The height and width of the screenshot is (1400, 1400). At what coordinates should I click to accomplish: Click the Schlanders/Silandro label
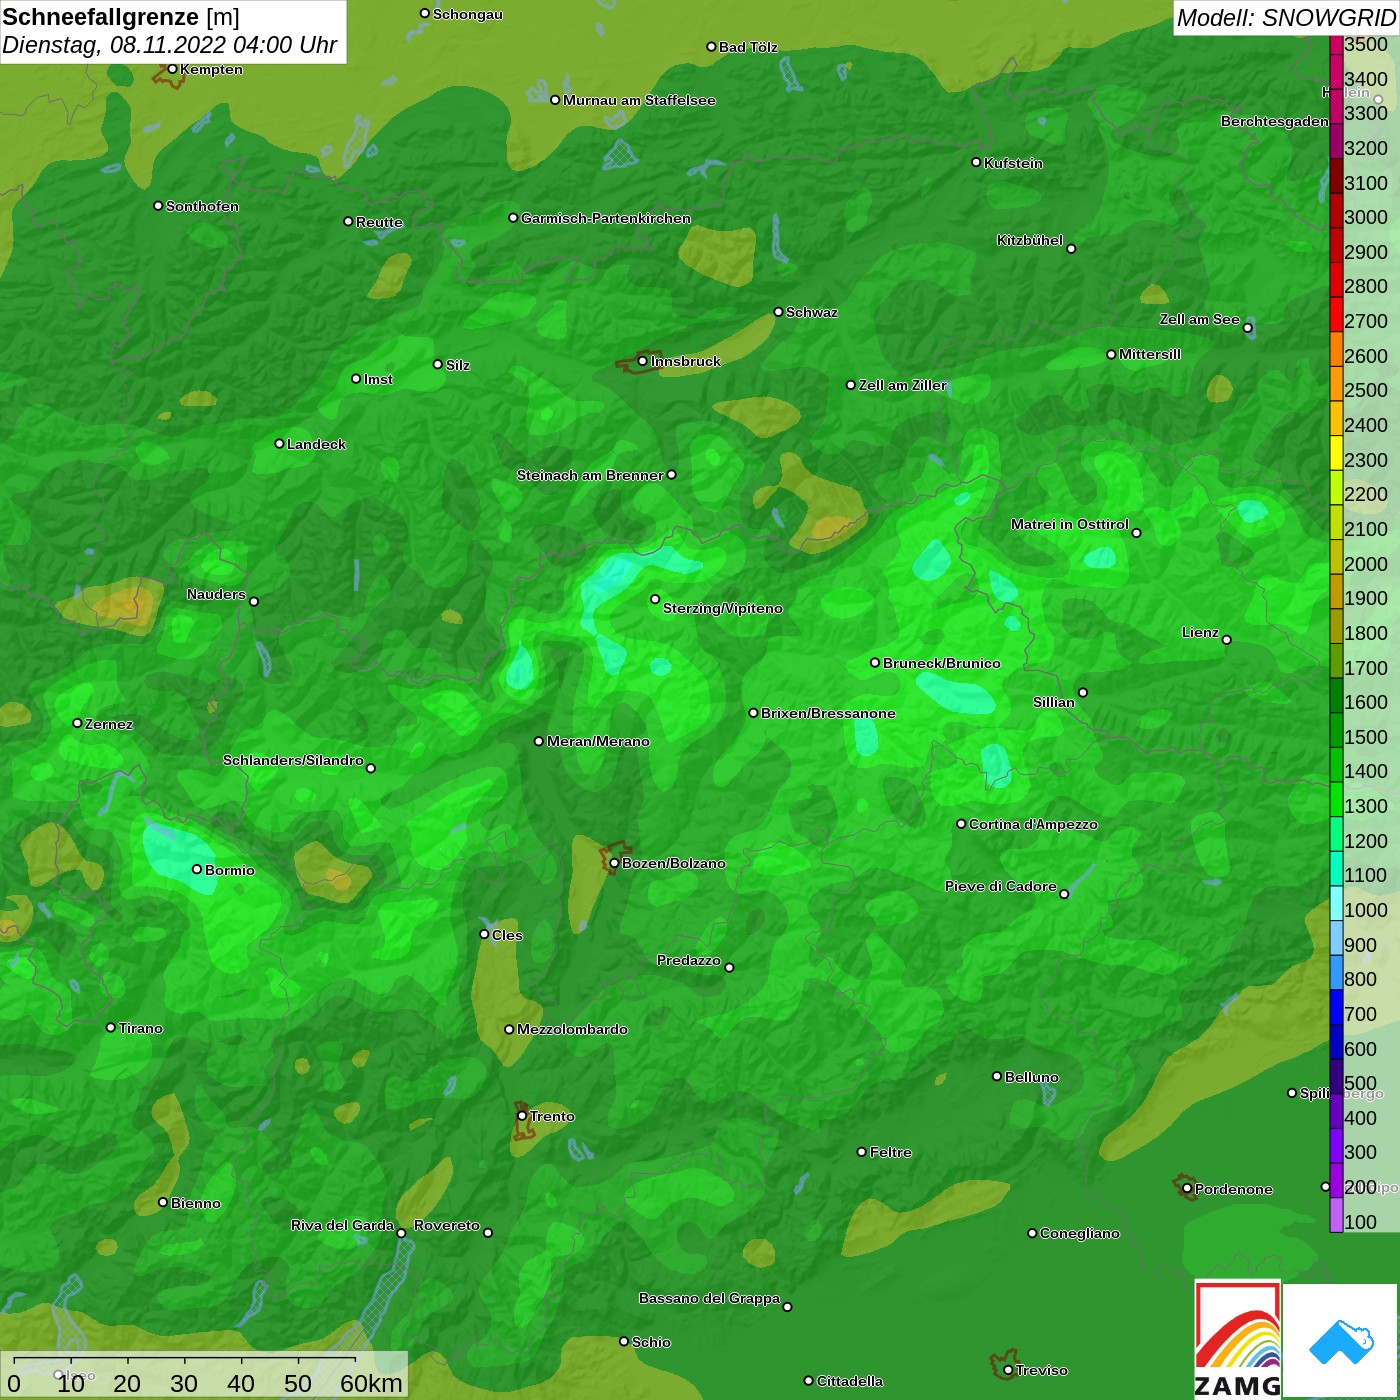click(x=293, y=760)
